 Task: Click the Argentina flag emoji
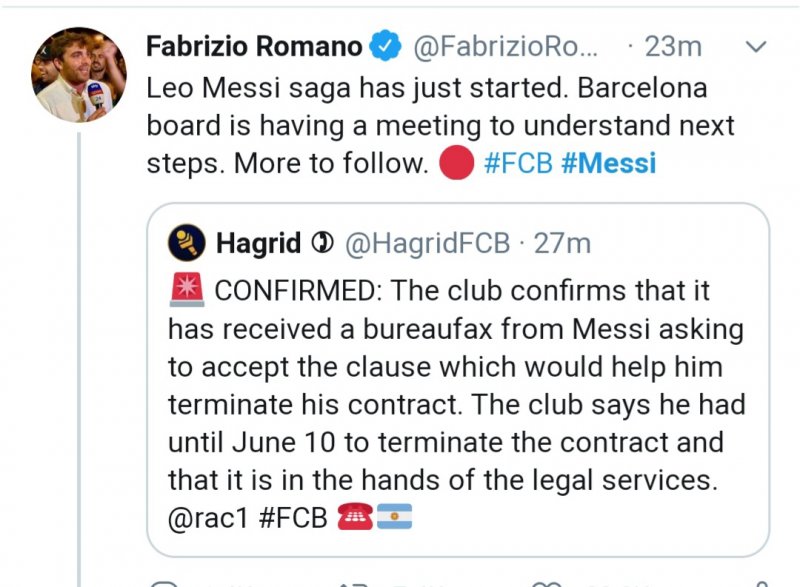point(393,518)
